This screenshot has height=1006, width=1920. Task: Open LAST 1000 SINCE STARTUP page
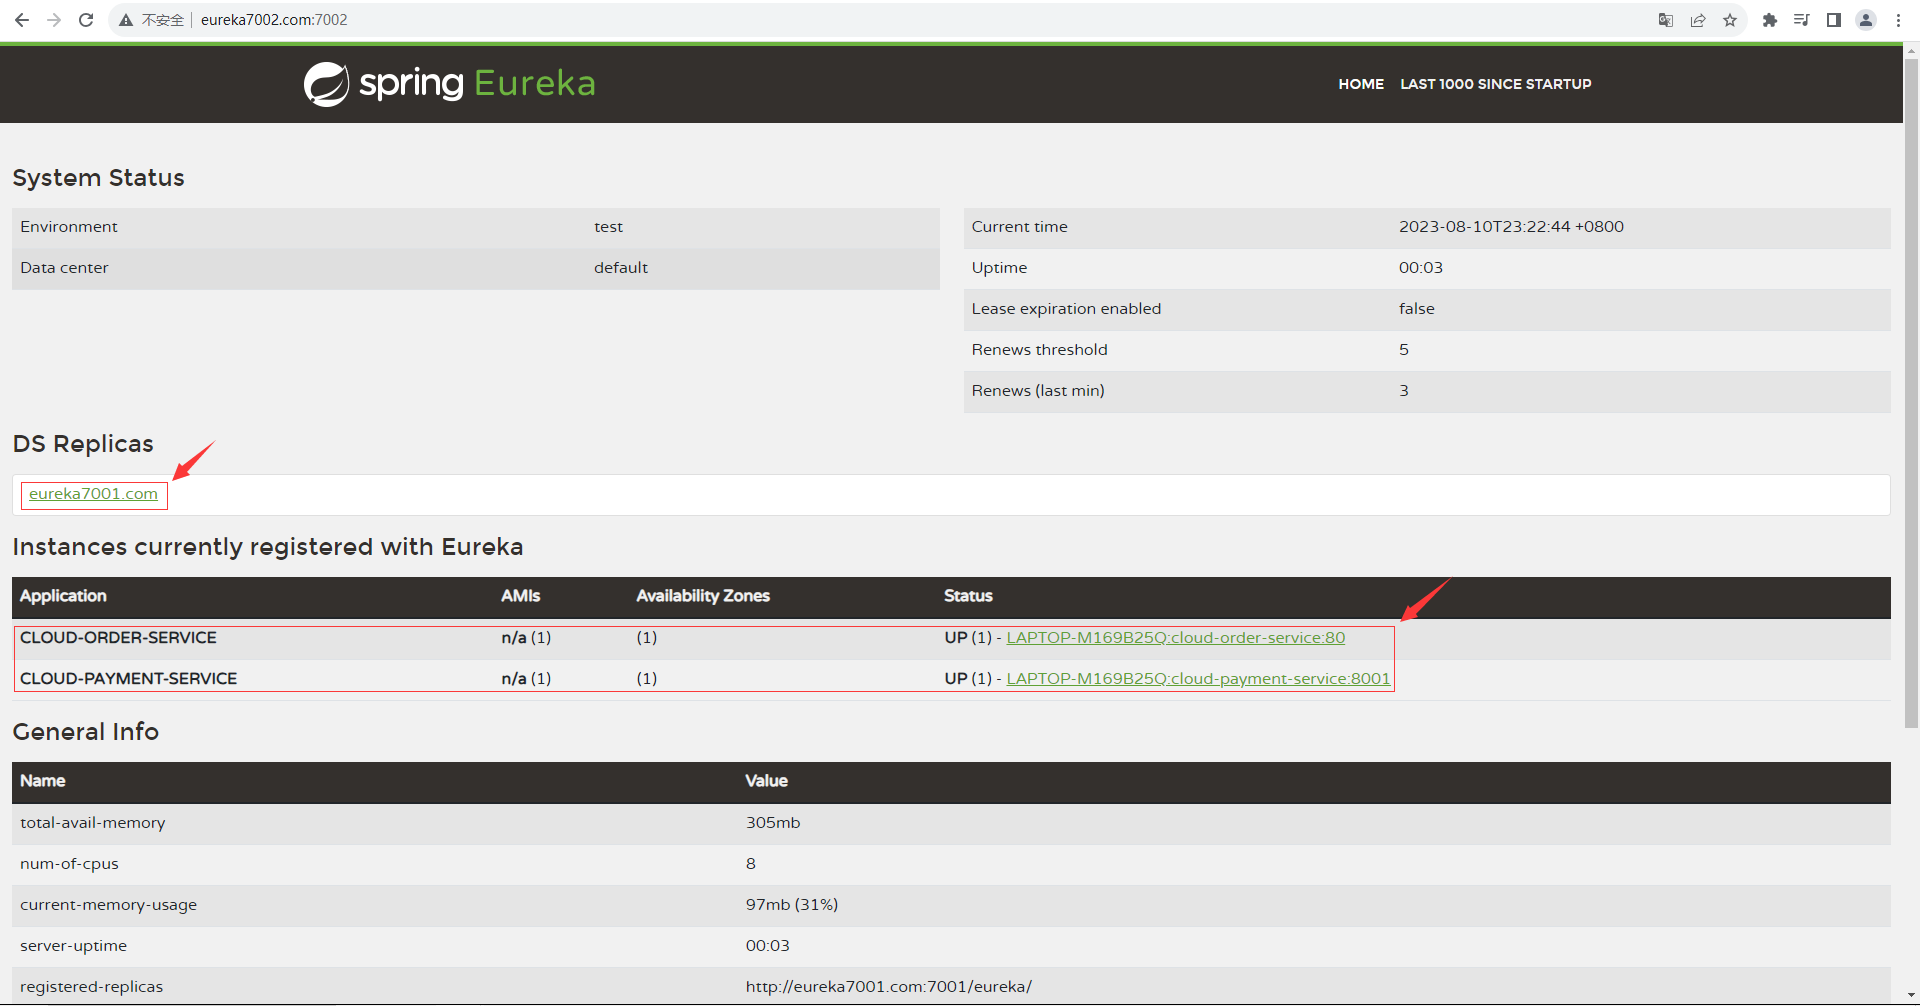pyautogui.click(x=1496, y=84)
